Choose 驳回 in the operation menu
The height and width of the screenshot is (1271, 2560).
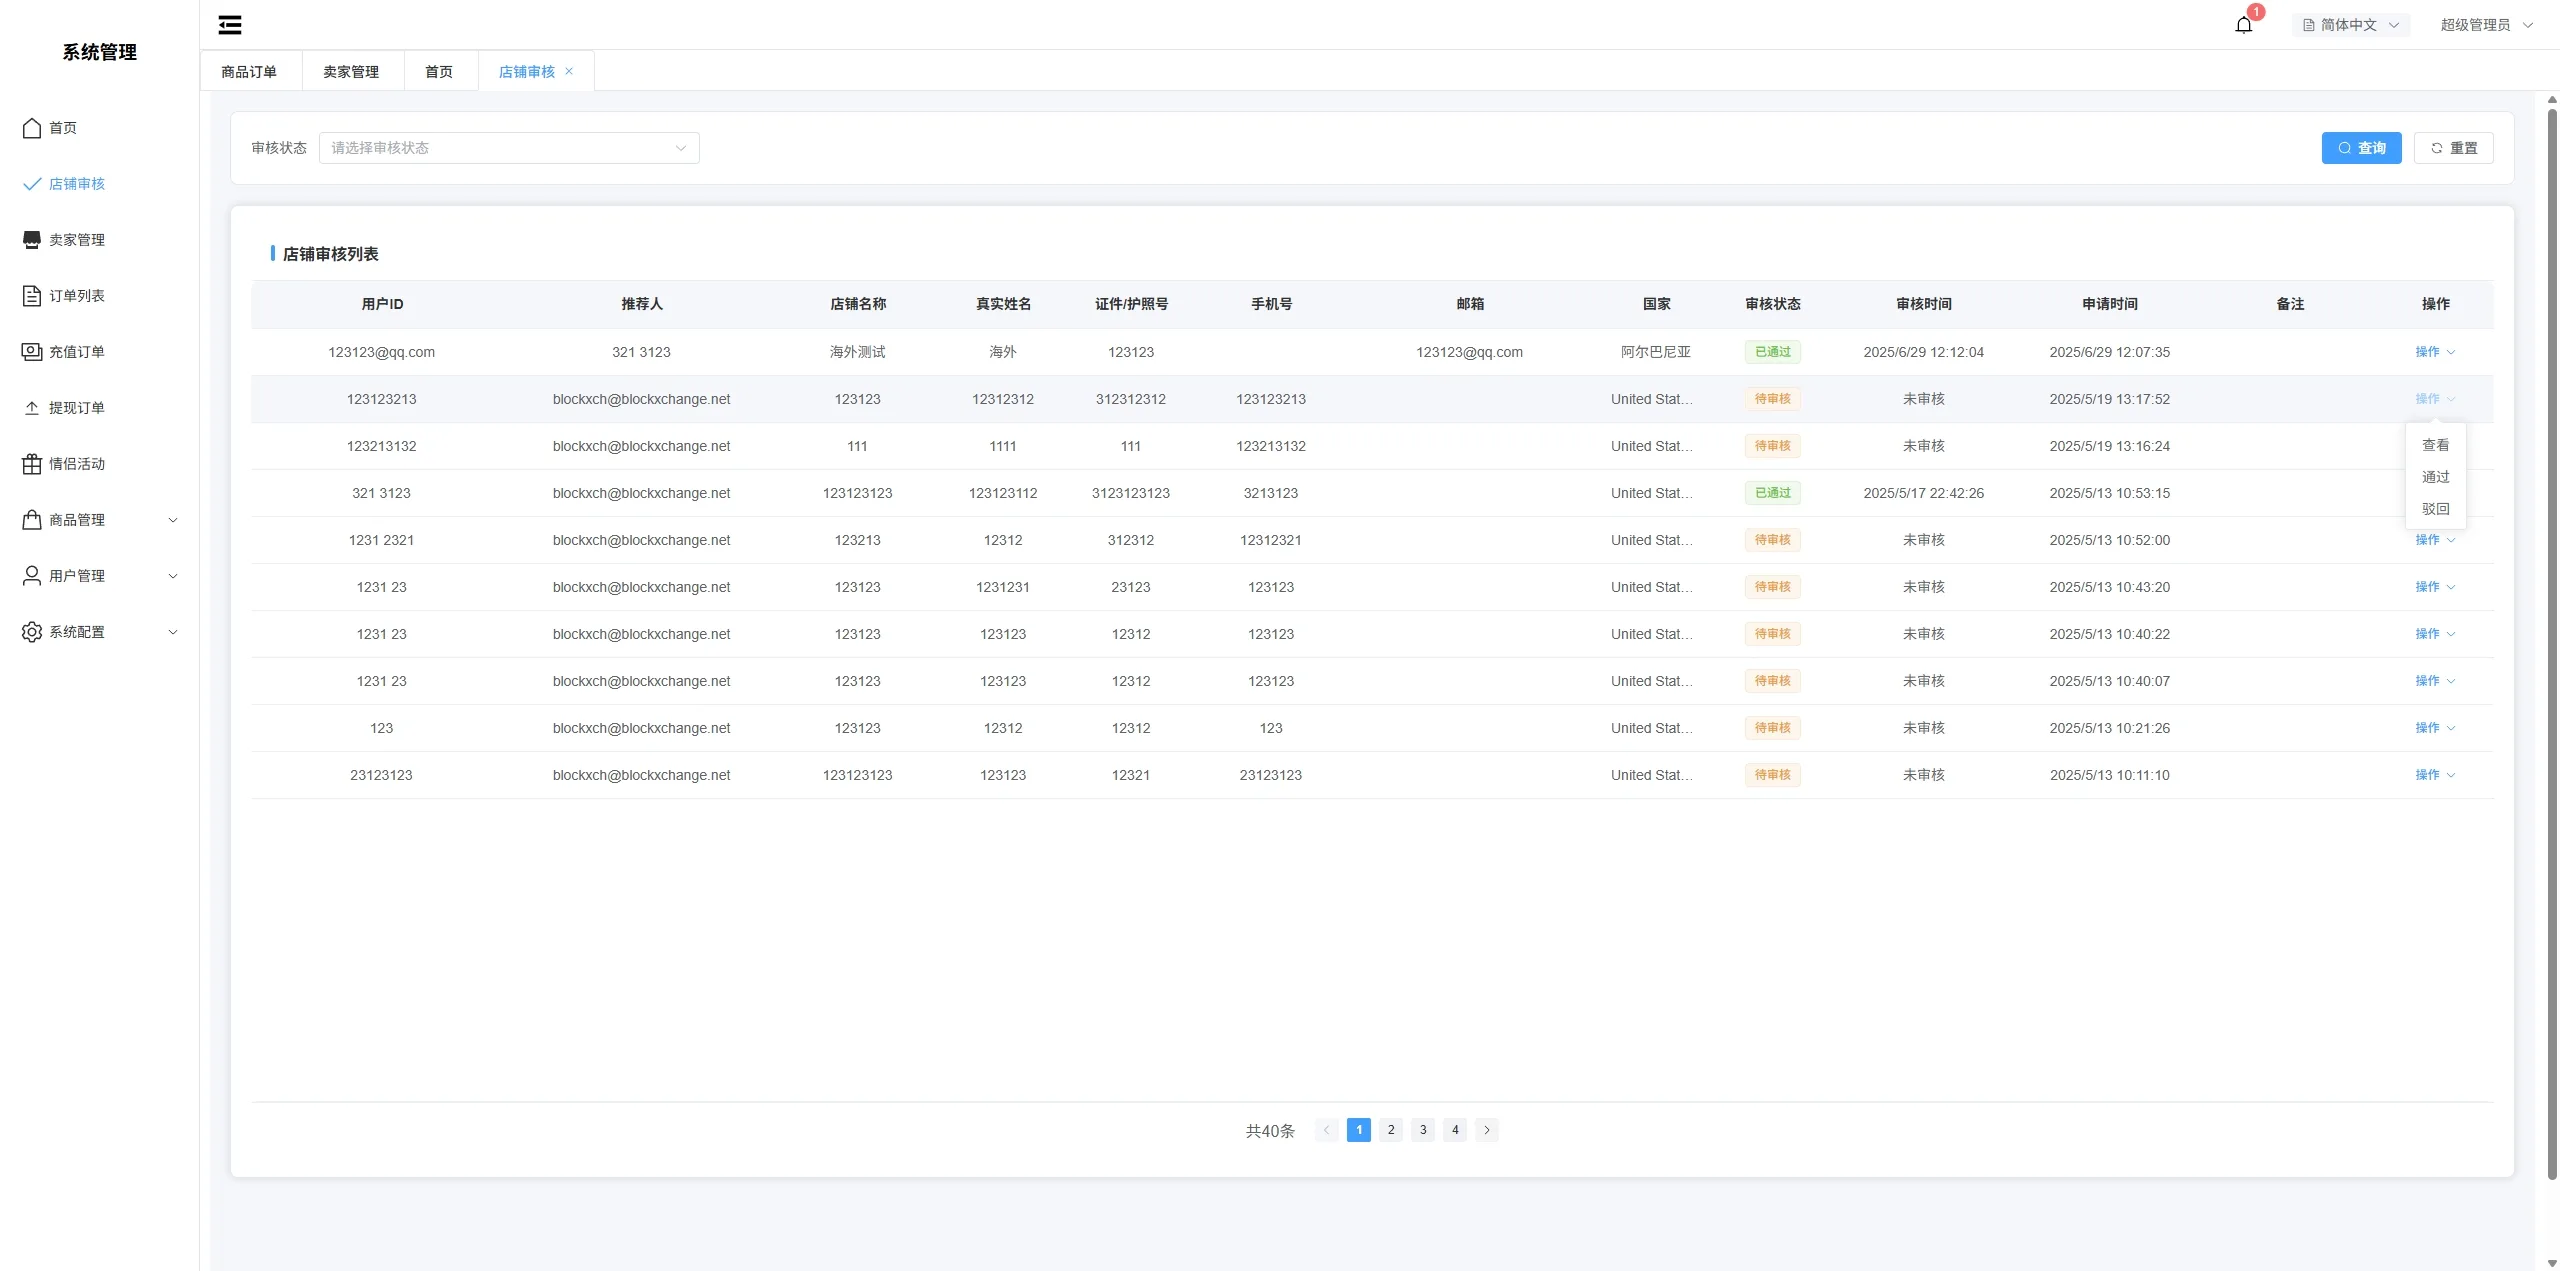[2435, 509]
